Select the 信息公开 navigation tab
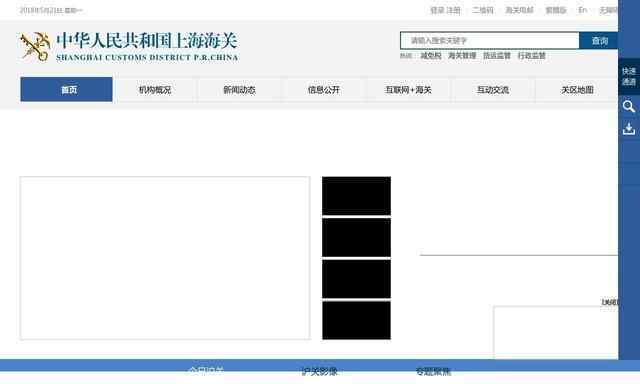640x384 pixels. [324, 90]
